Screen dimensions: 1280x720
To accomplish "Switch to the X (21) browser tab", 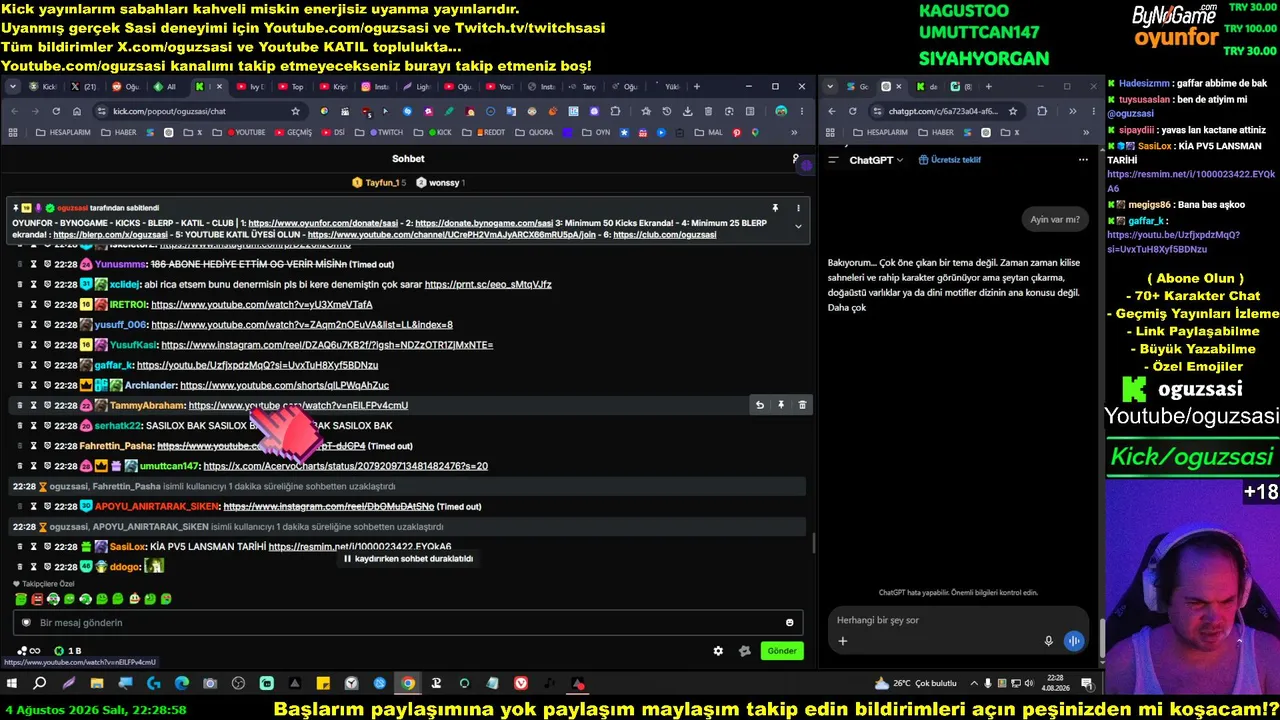I will tap(83, 87).
